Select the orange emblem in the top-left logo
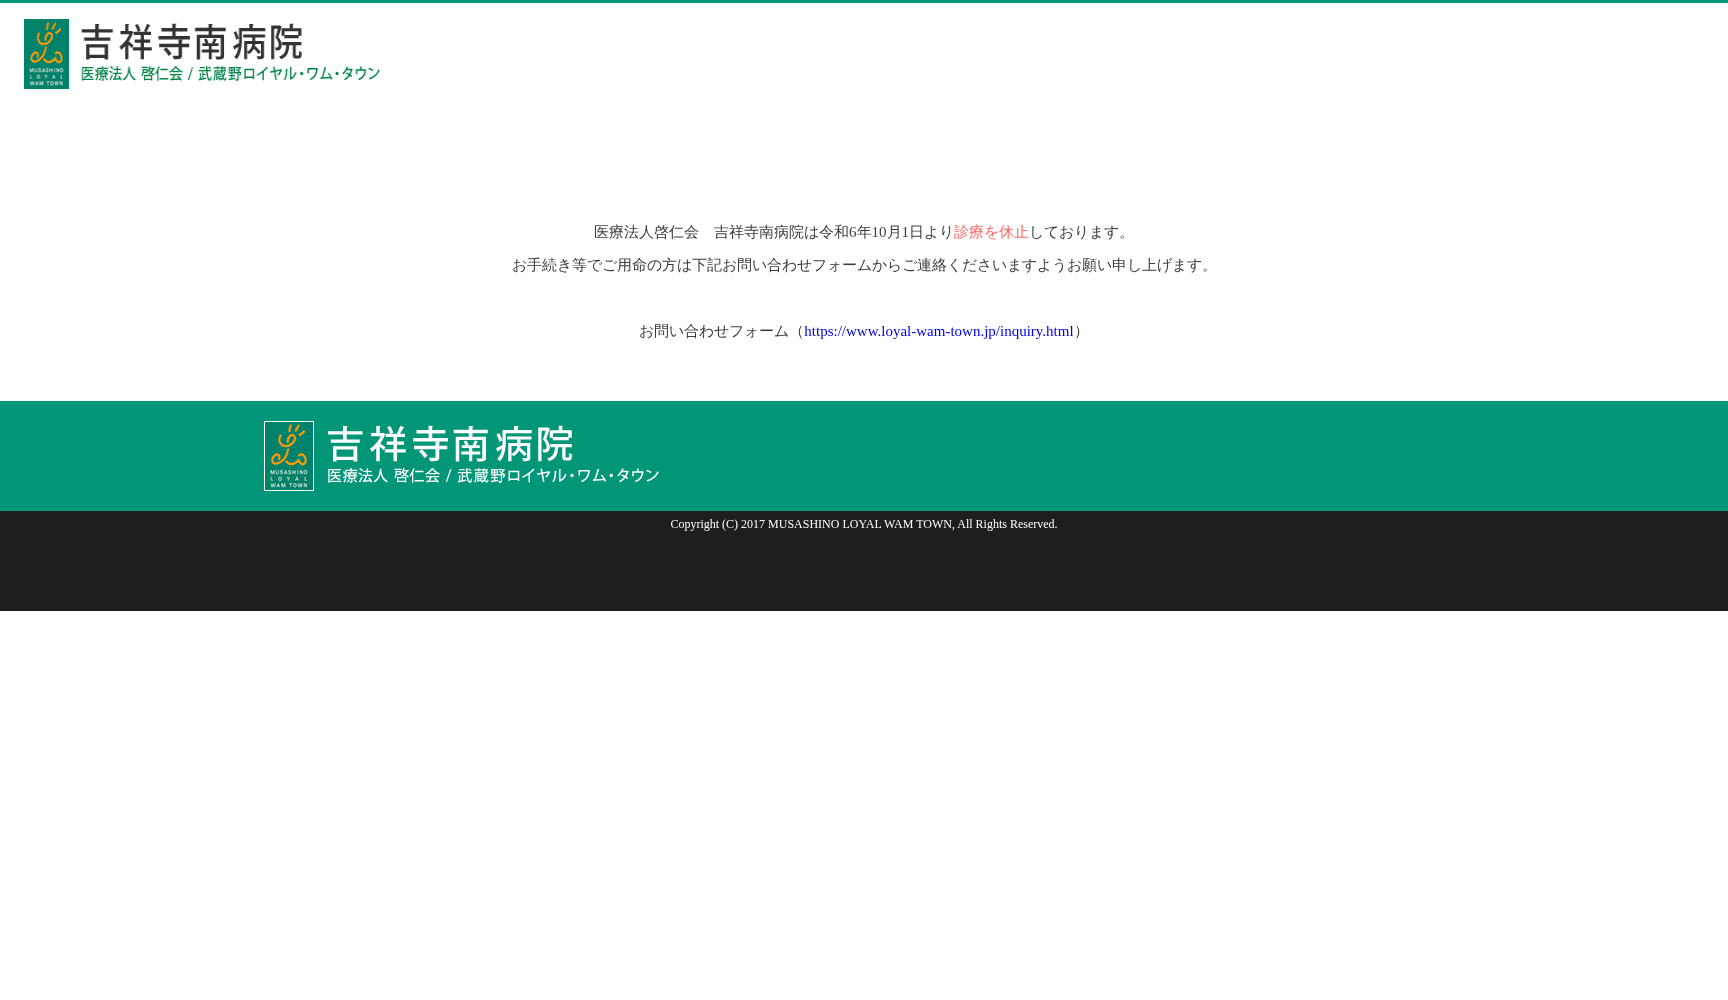This screenshot has height=1000, width=1728. (x=46, y=43)
